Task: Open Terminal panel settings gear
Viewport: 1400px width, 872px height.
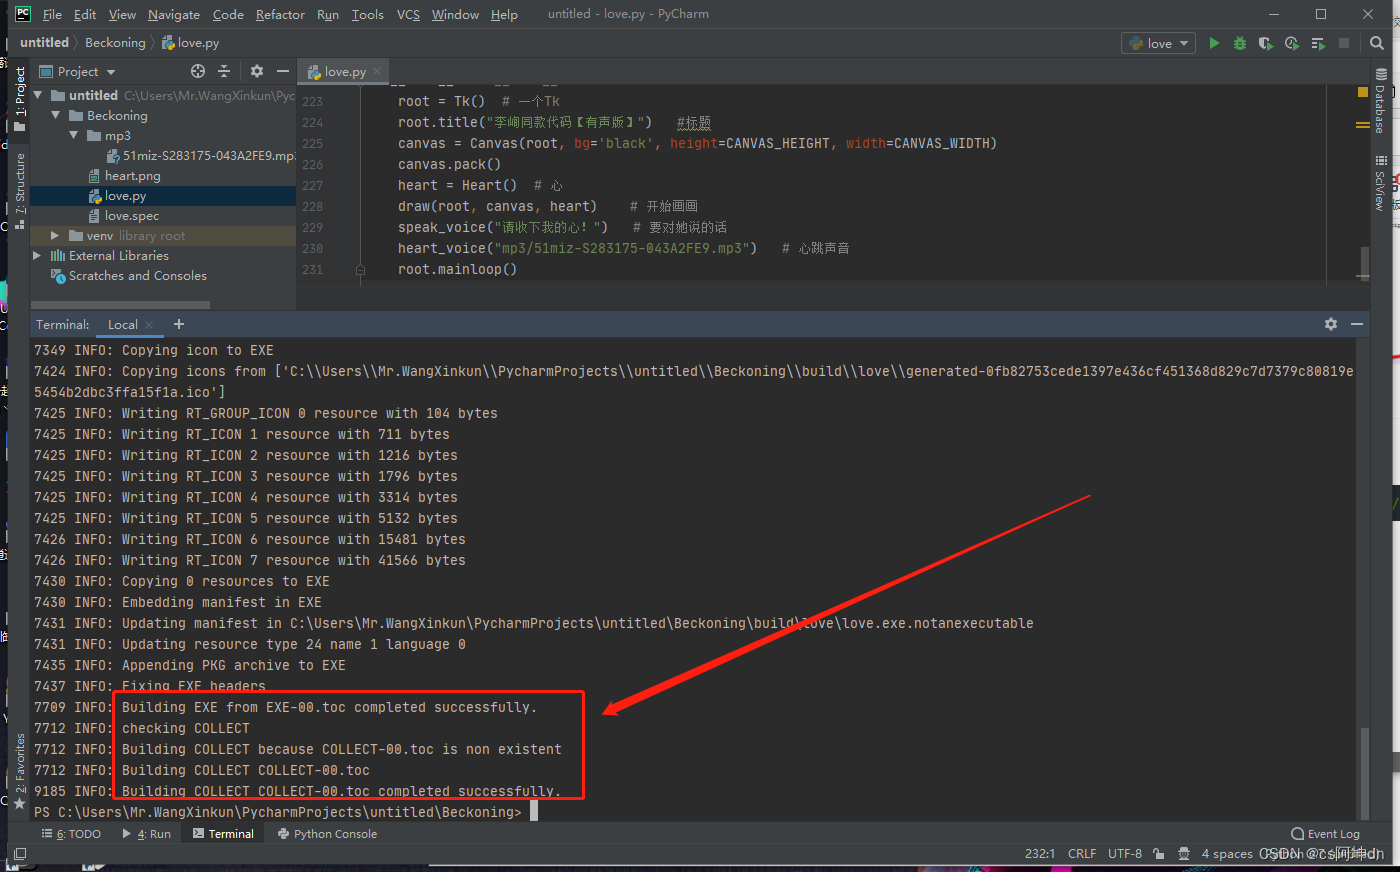Action: 1331,324
